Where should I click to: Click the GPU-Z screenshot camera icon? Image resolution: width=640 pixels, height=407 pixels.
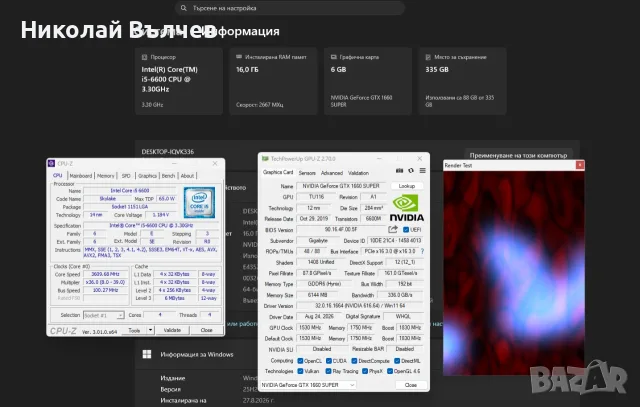click(400, 171)
